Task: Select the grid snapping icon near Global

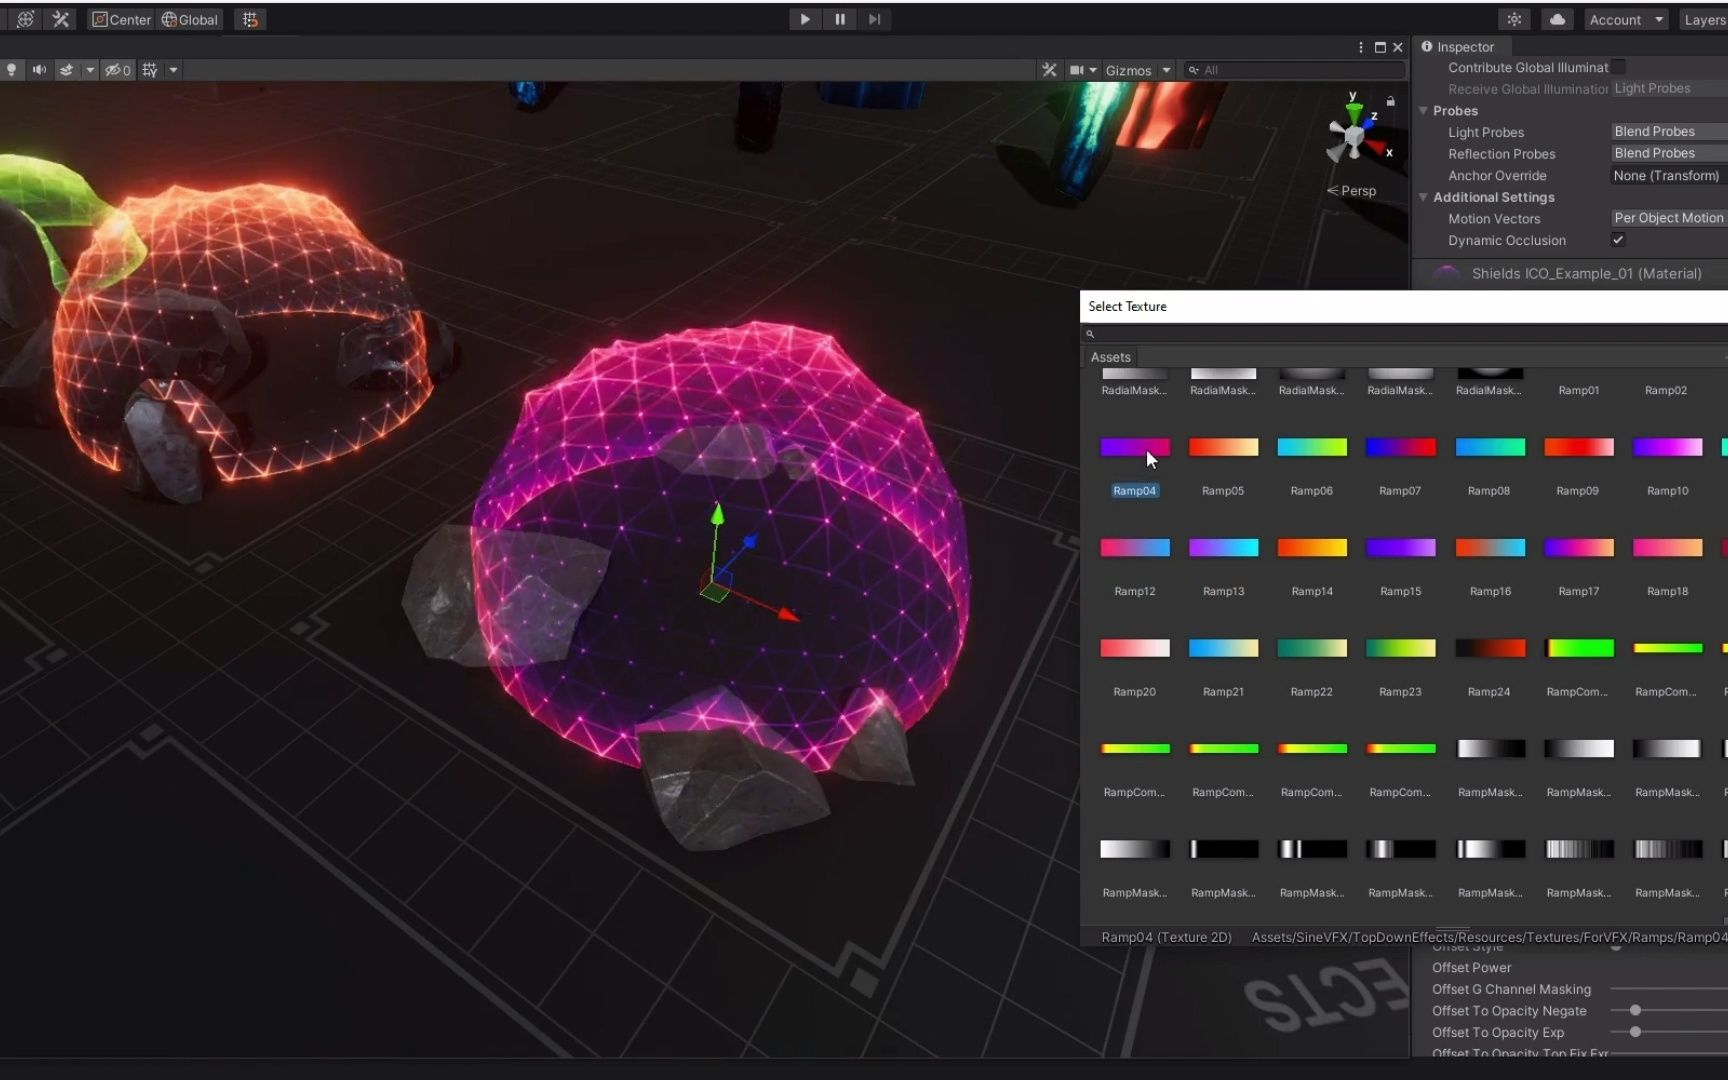Action: click(x=249, y=19)
